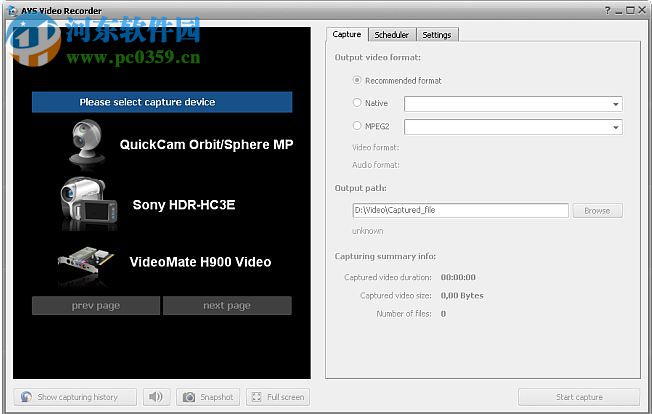The width and height of the screenshot is (652, 414).
Task: Toggle sound with the speaker icon button
Action: pos(156,397)
